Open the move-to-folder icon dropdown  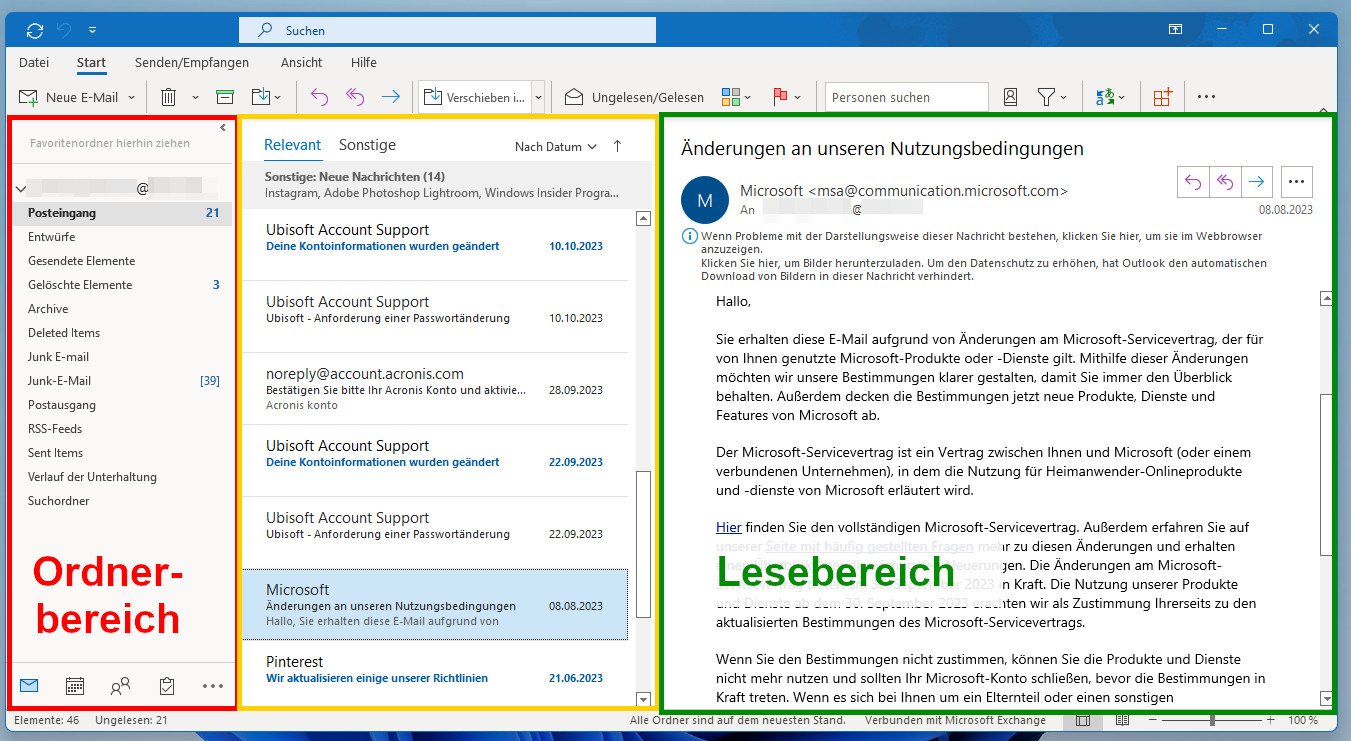(266, 97)
